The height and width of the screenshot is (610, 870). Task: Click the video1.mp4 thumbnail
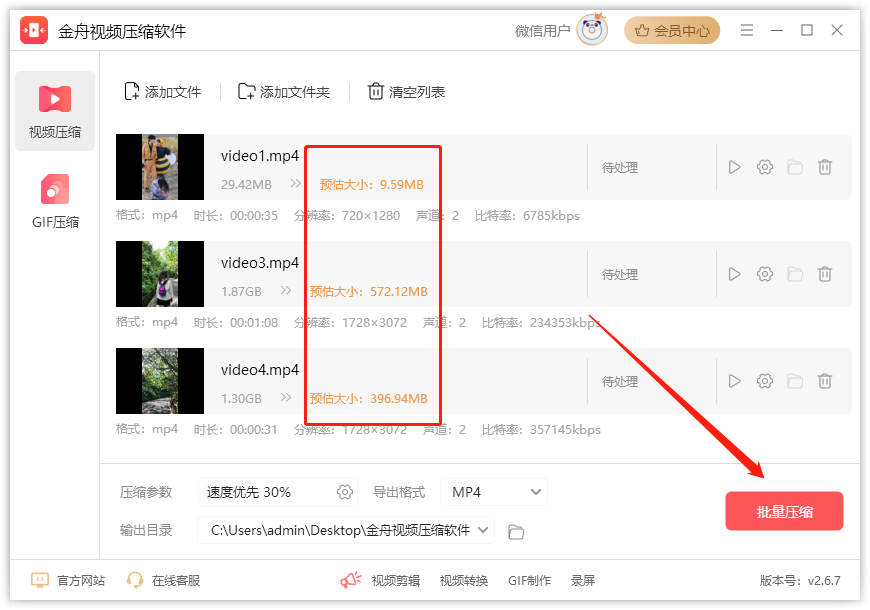pos(160,167)
